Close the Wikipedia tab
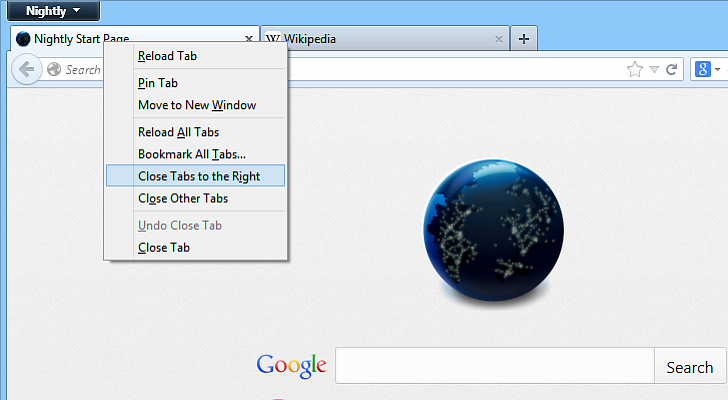 coord(499,39)
